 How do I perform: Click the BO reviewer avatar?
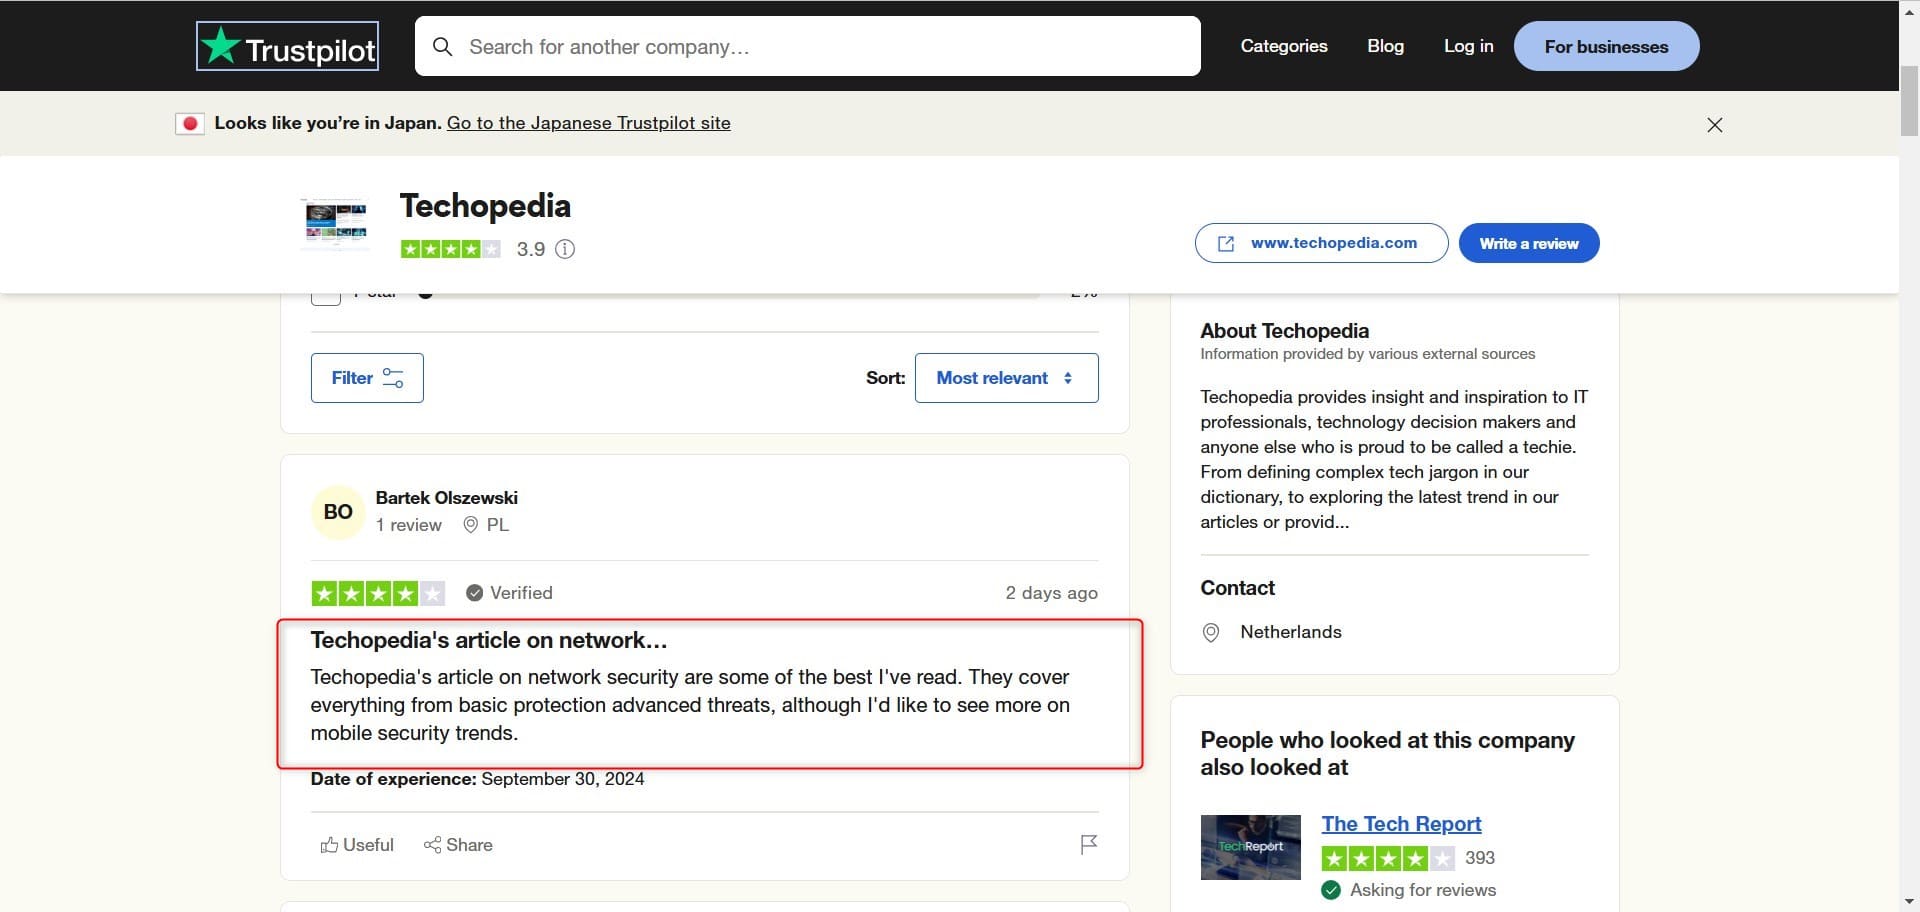pyautogui.click(x=338, y=512)
